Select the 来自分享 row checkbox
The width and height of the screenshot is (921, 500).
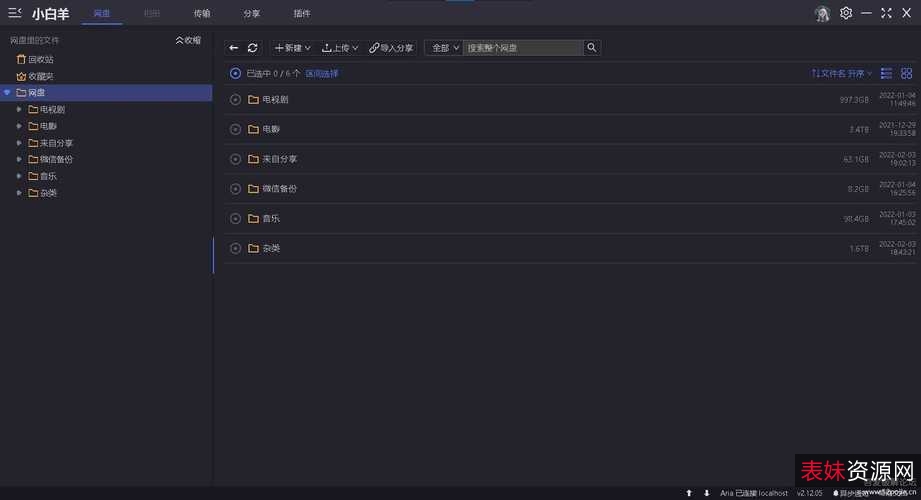point(236,159)
